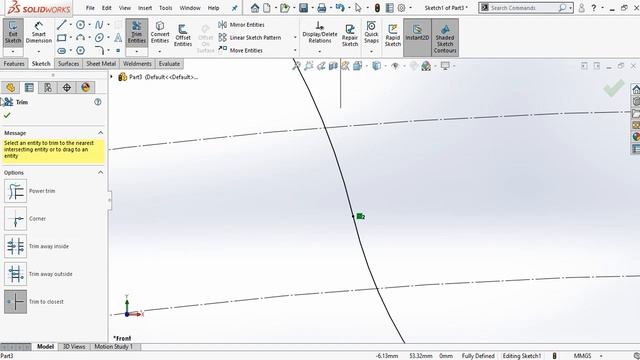Click Move Entities
The height and width of the screenshot is (360, 640).
click(241, 51)
